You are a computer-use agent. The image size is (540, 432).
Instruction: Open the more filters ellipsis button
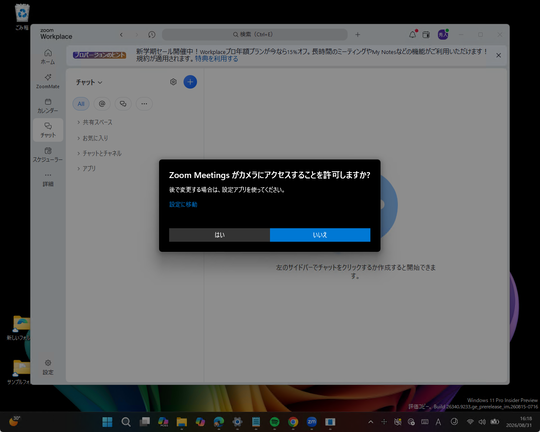pyautogui.click(x=144, y=104)
